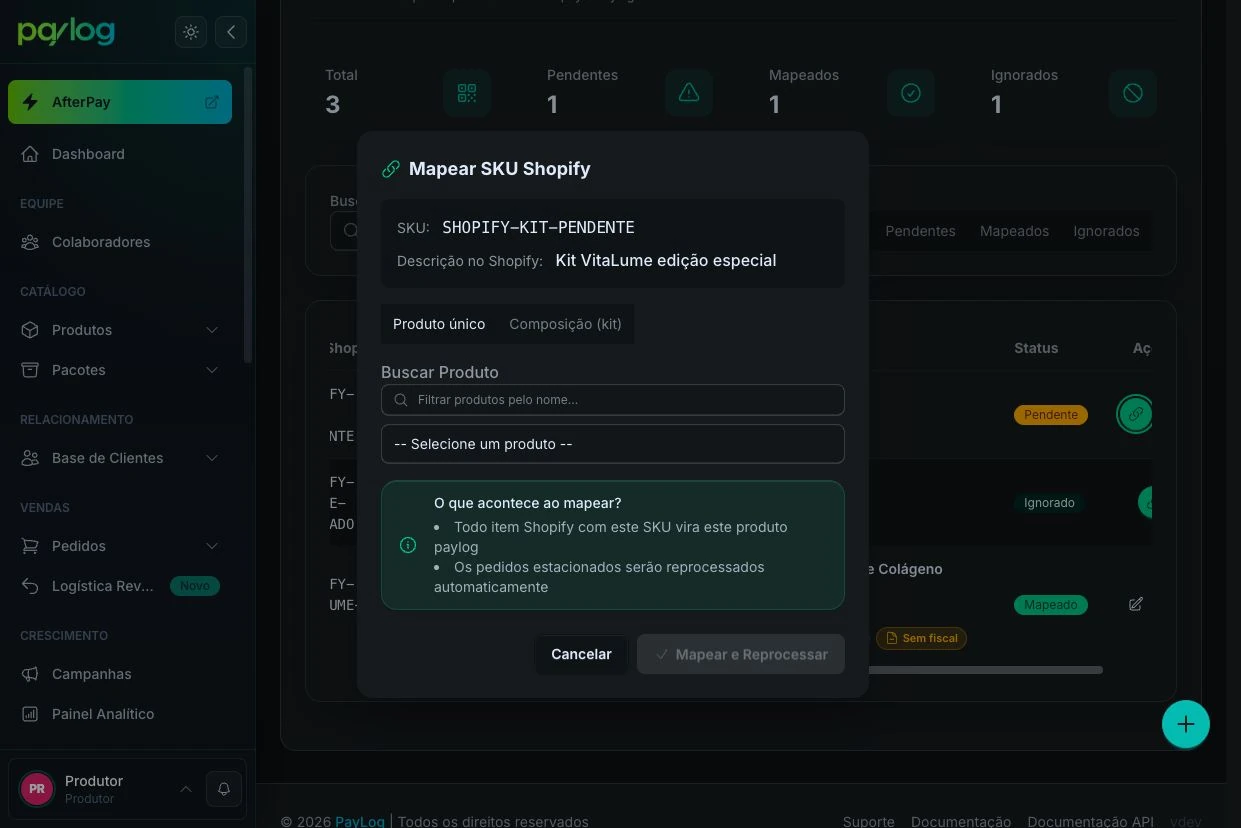Viewport: 1241px width, 828px height.
Task: Click the Cancelar button
Action: tap(581, 654)
